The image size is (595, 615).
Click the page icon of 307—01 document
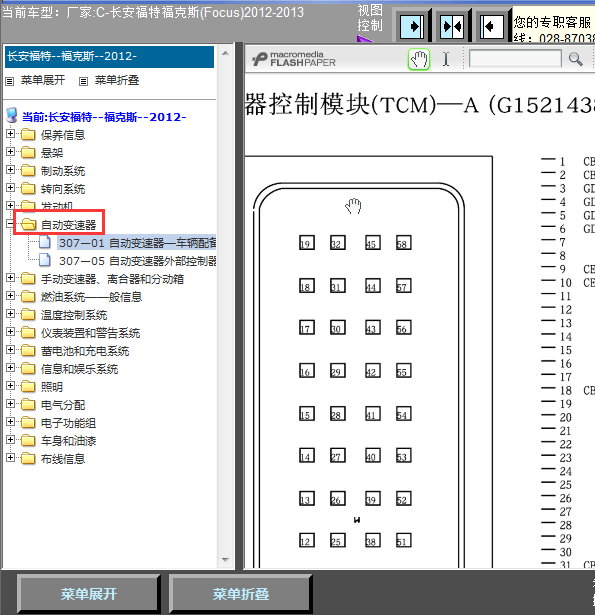(x=45, y=242)
